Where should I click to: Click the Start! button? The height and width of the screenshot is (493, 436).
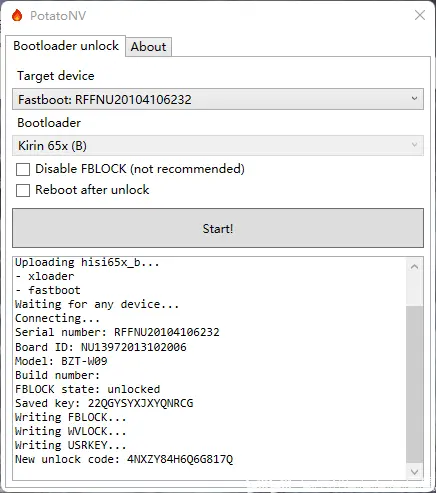point(218,228)
